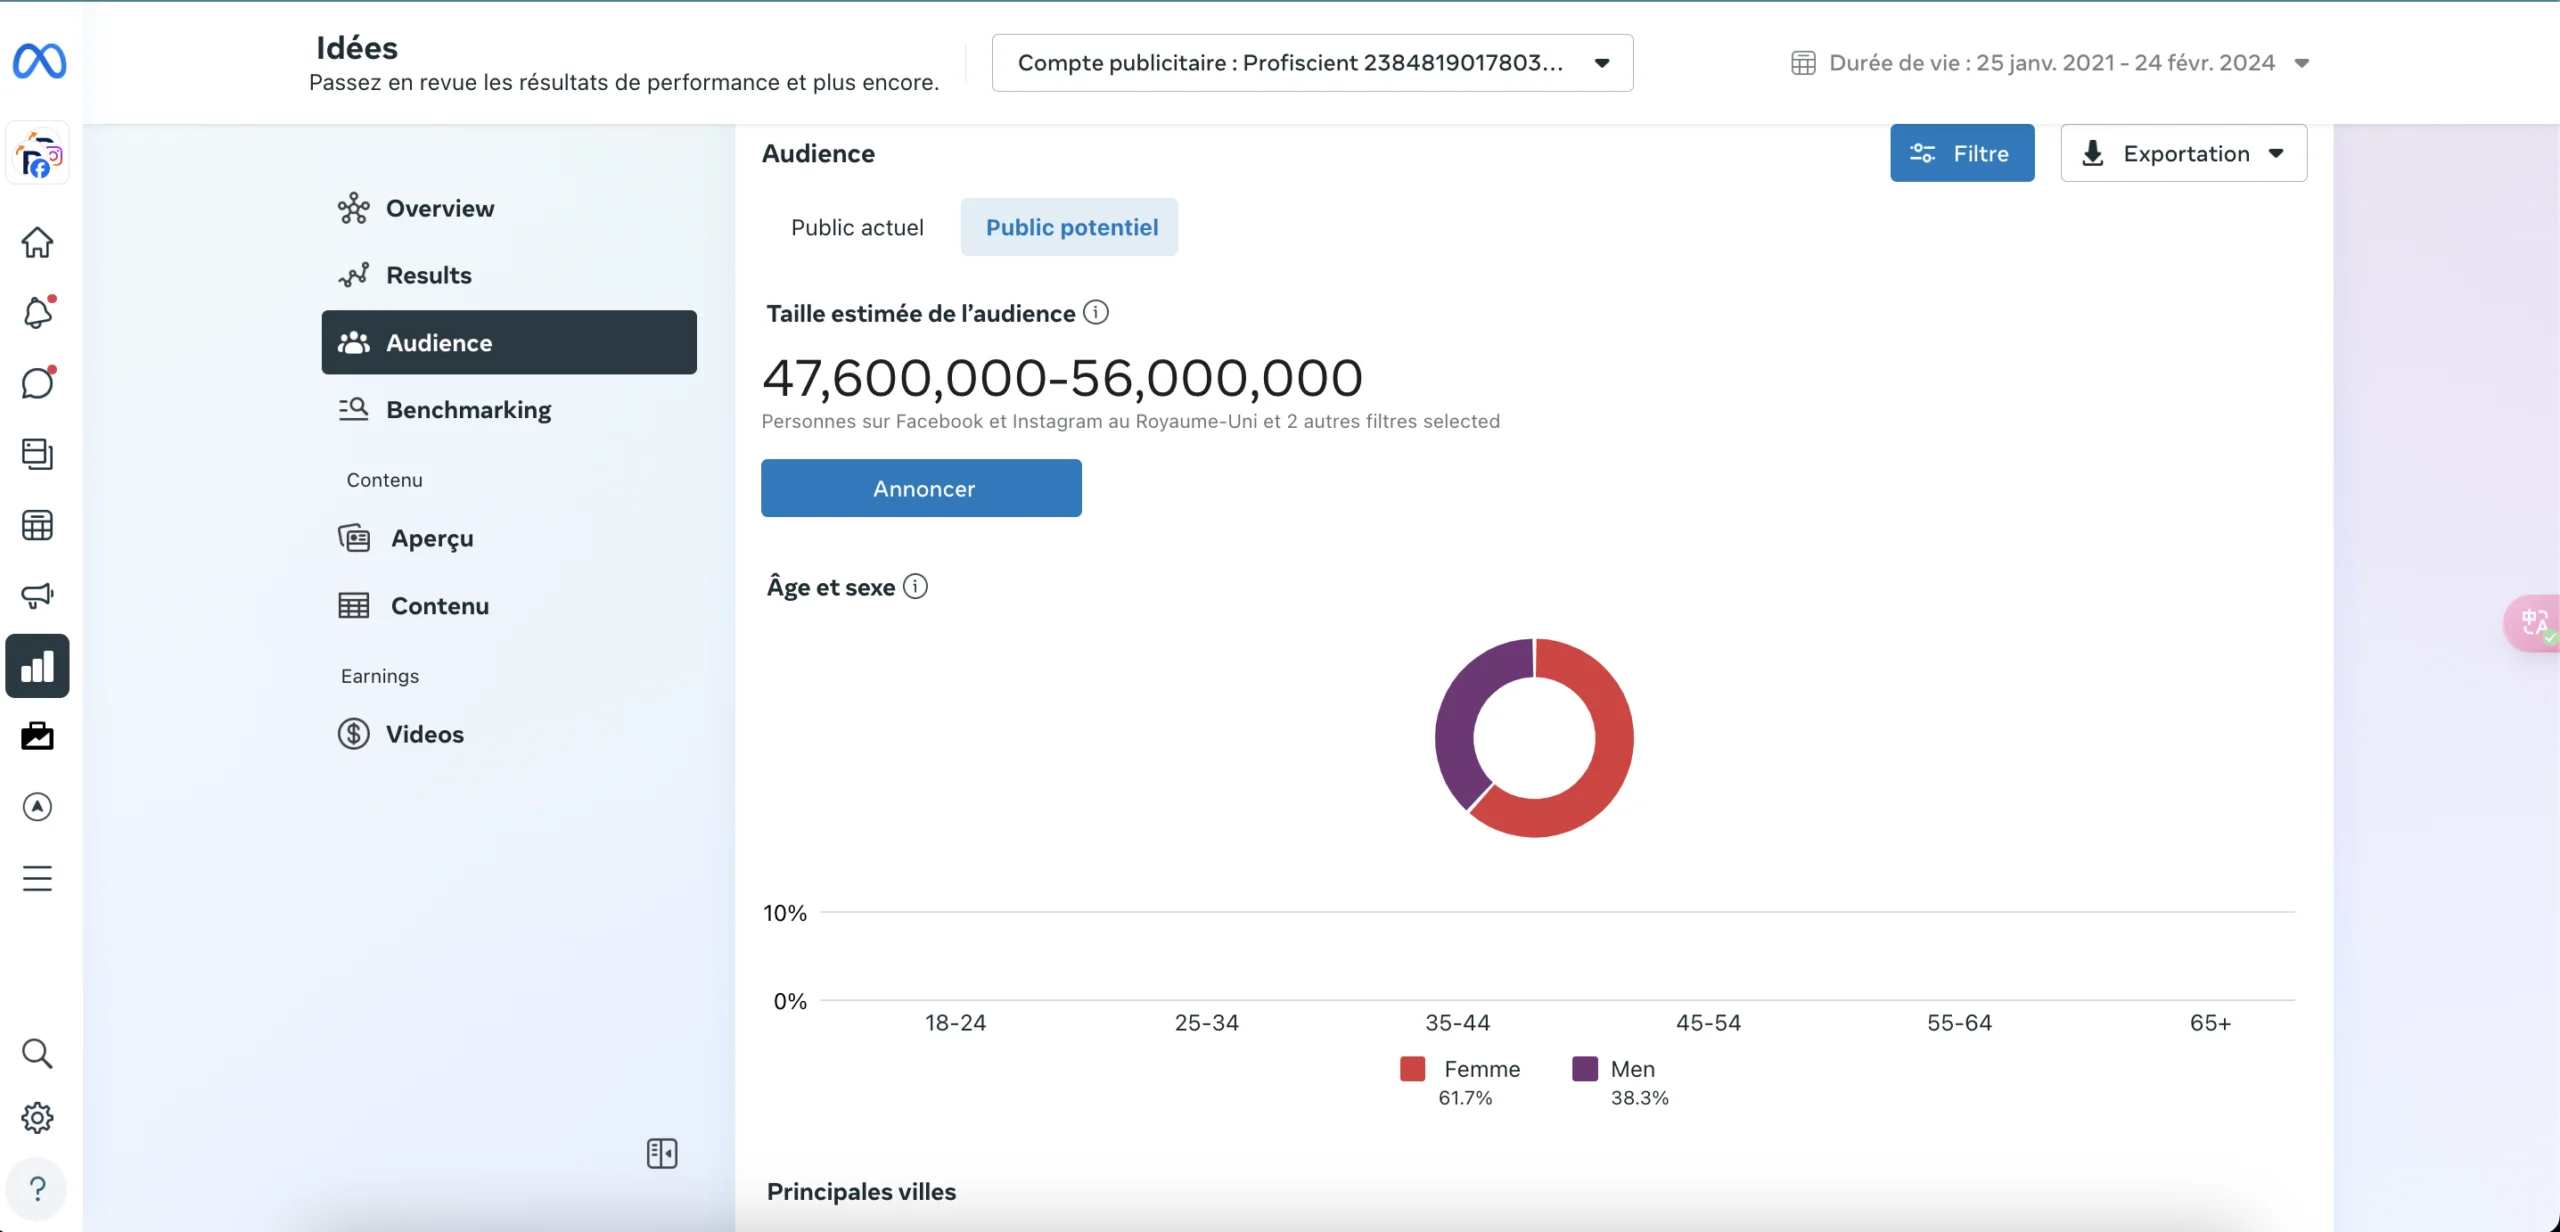The image size is (2560, 1232).
Task: Open the Compte publicitaire account dropdown
Action: pos(1312,63)
